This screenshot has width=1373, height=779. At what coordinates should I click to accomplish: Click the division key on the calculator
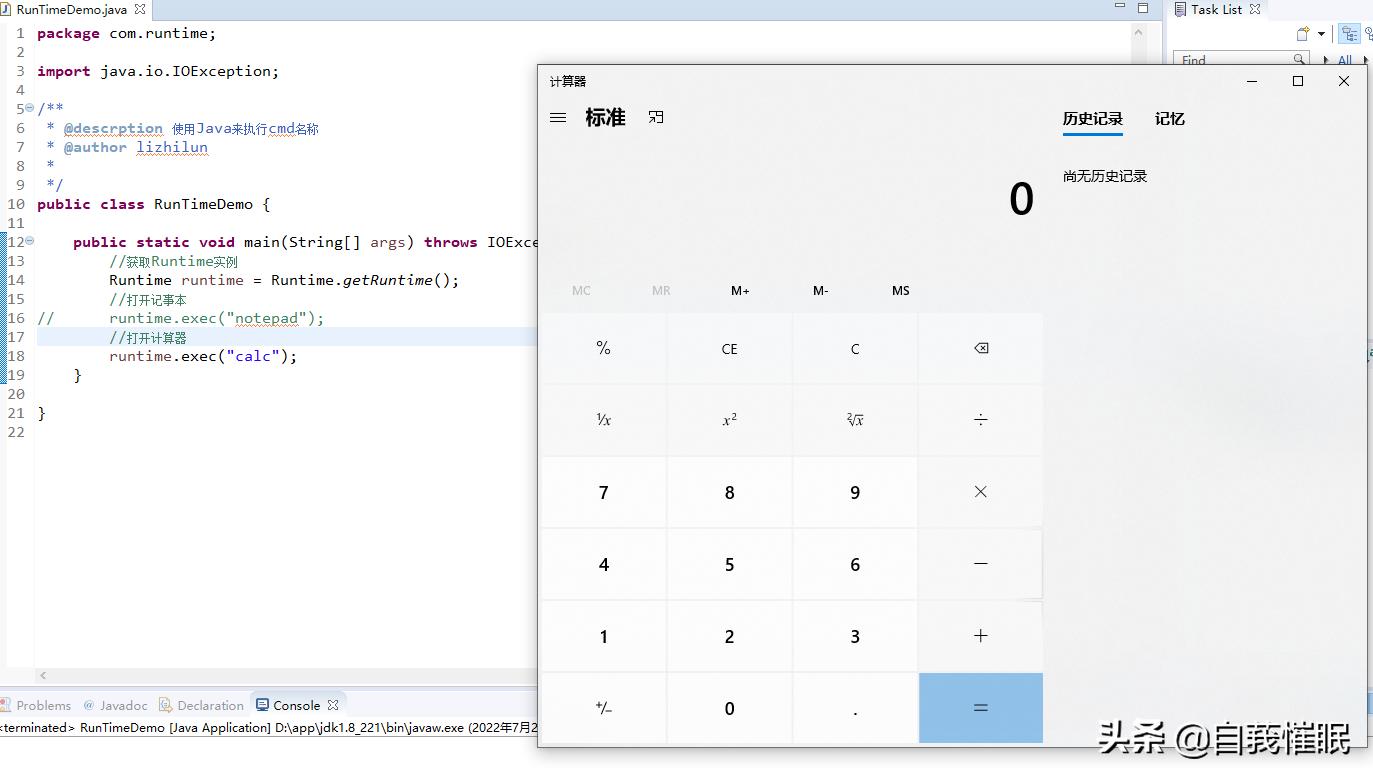(980, 420)
